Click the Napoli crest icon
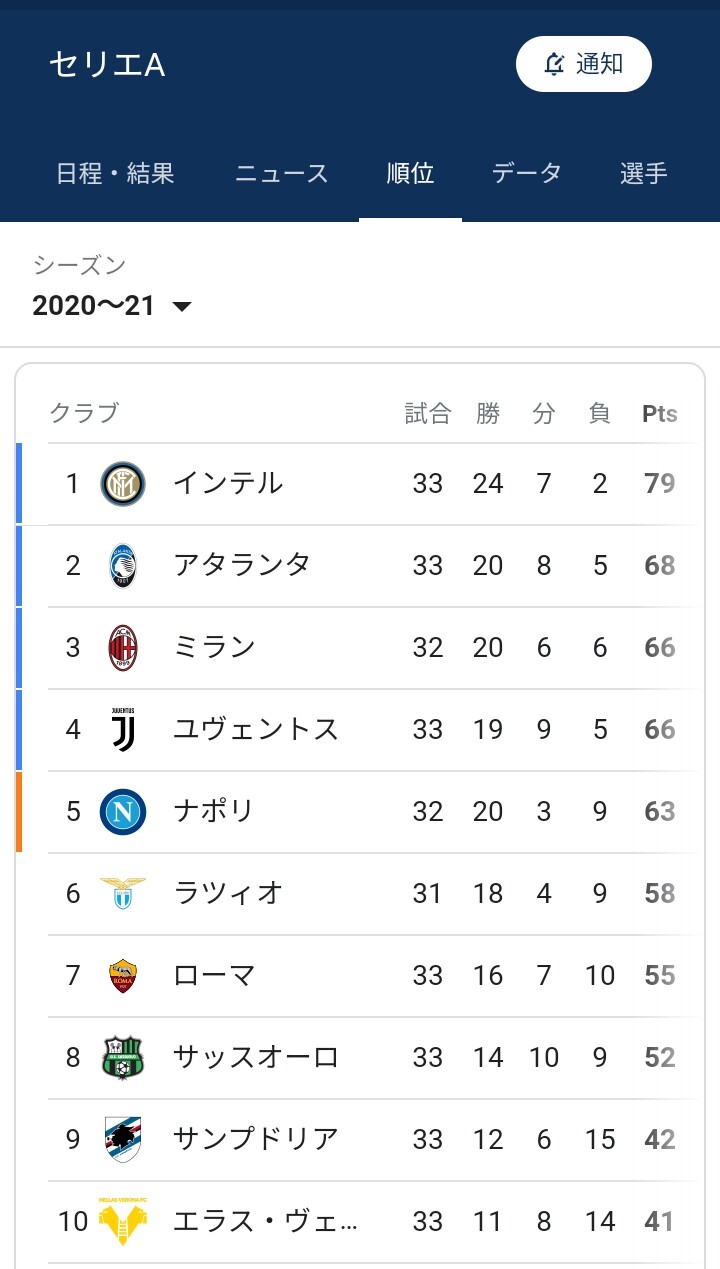The height and width of the screenshot is (1269, 720). pyautogui.click(x=123, y=812)
